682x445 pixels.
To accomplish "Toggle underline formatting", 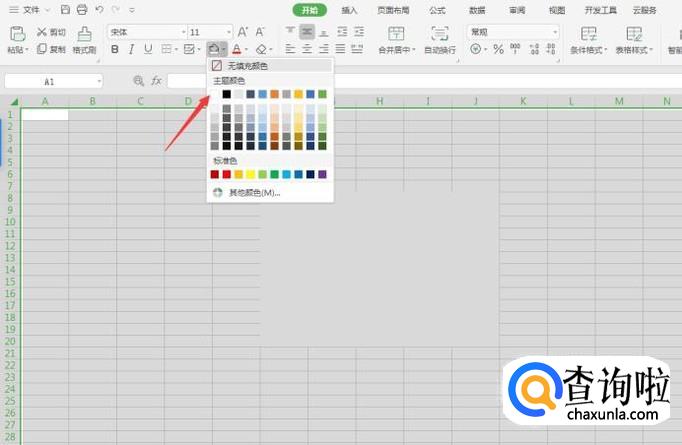I will click(148, 49).
